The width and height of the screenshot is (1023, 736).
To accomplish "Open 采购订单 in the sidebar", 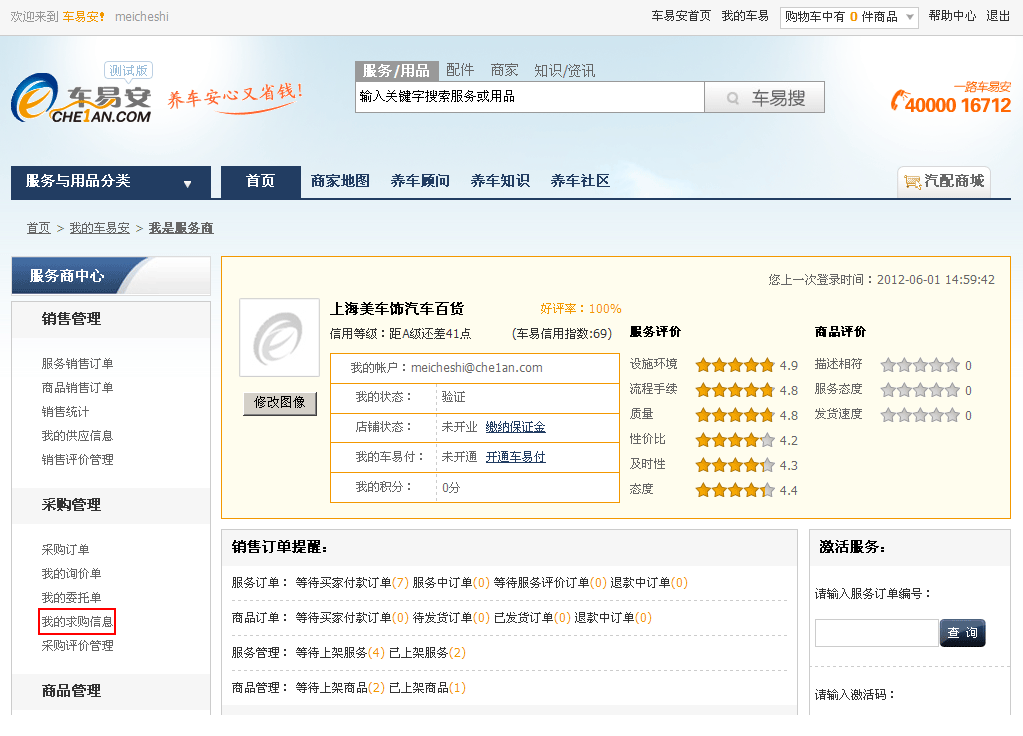I will pyautogui.click(x=65, y=549).
